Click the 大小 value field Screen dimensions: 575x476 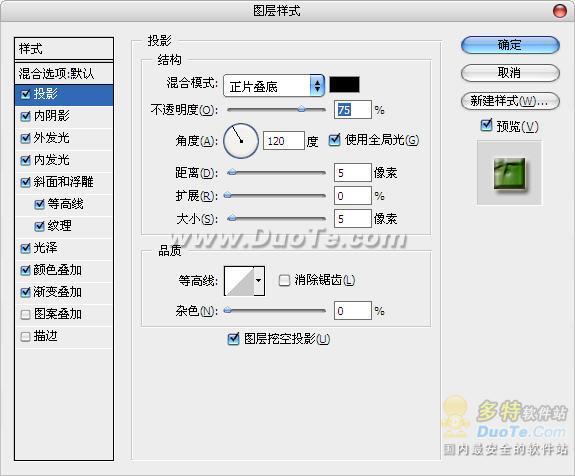353,219
